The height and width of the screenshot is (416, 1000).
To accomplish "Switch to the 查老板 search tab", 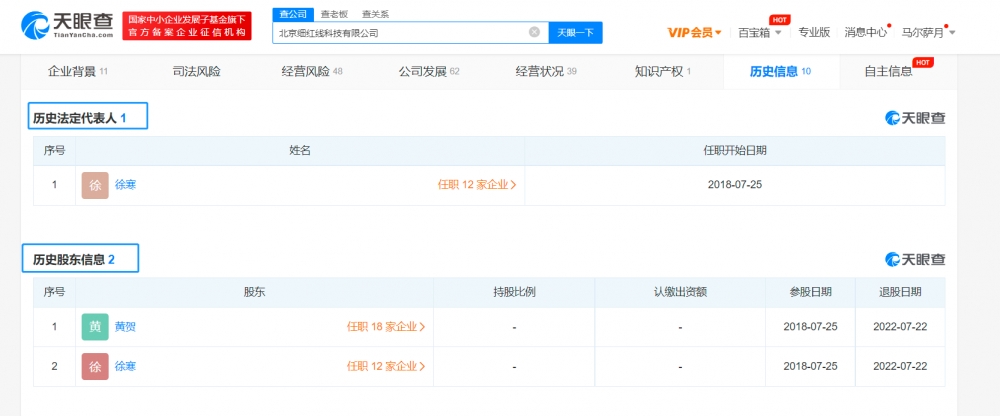I will point(334,14).
